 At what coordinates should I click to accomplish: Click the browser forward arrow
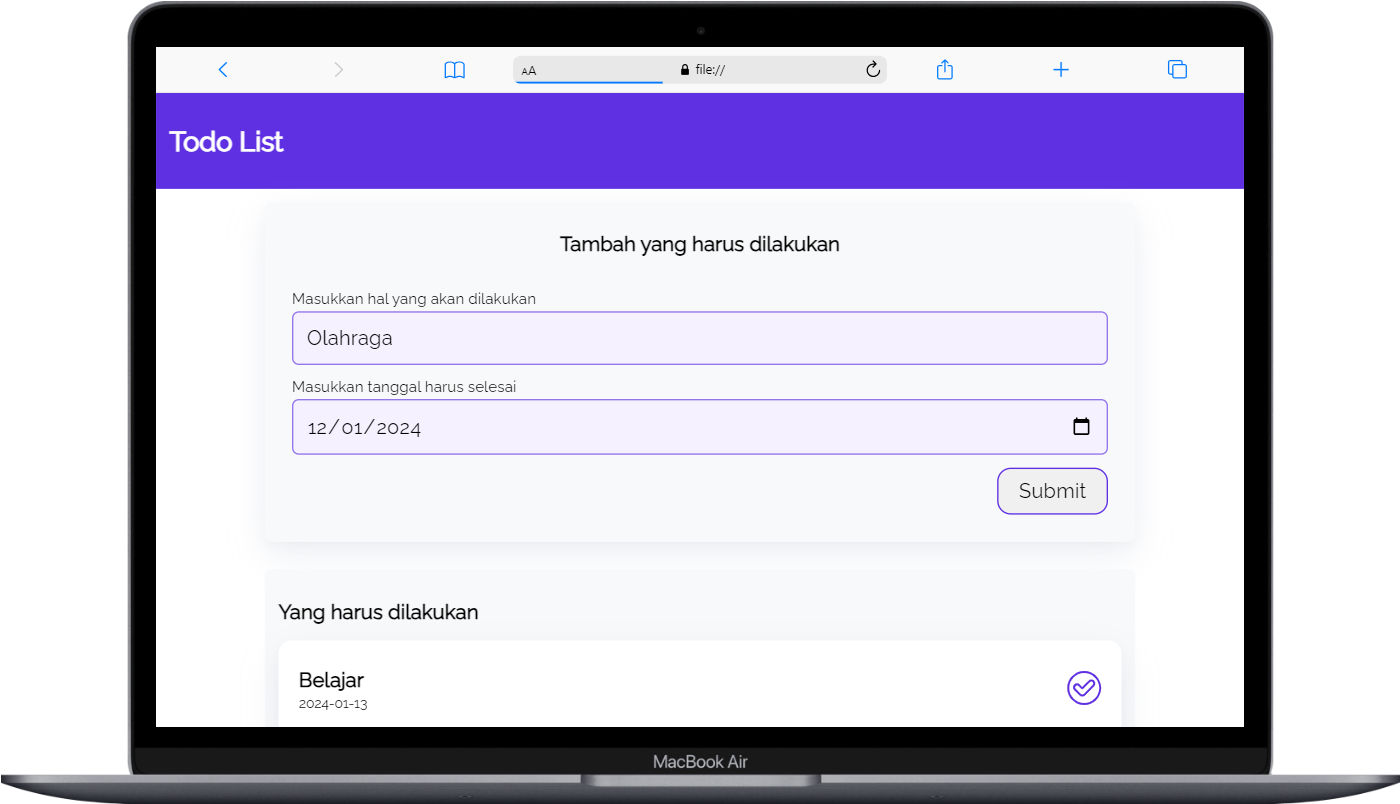[x=338, y=69]
